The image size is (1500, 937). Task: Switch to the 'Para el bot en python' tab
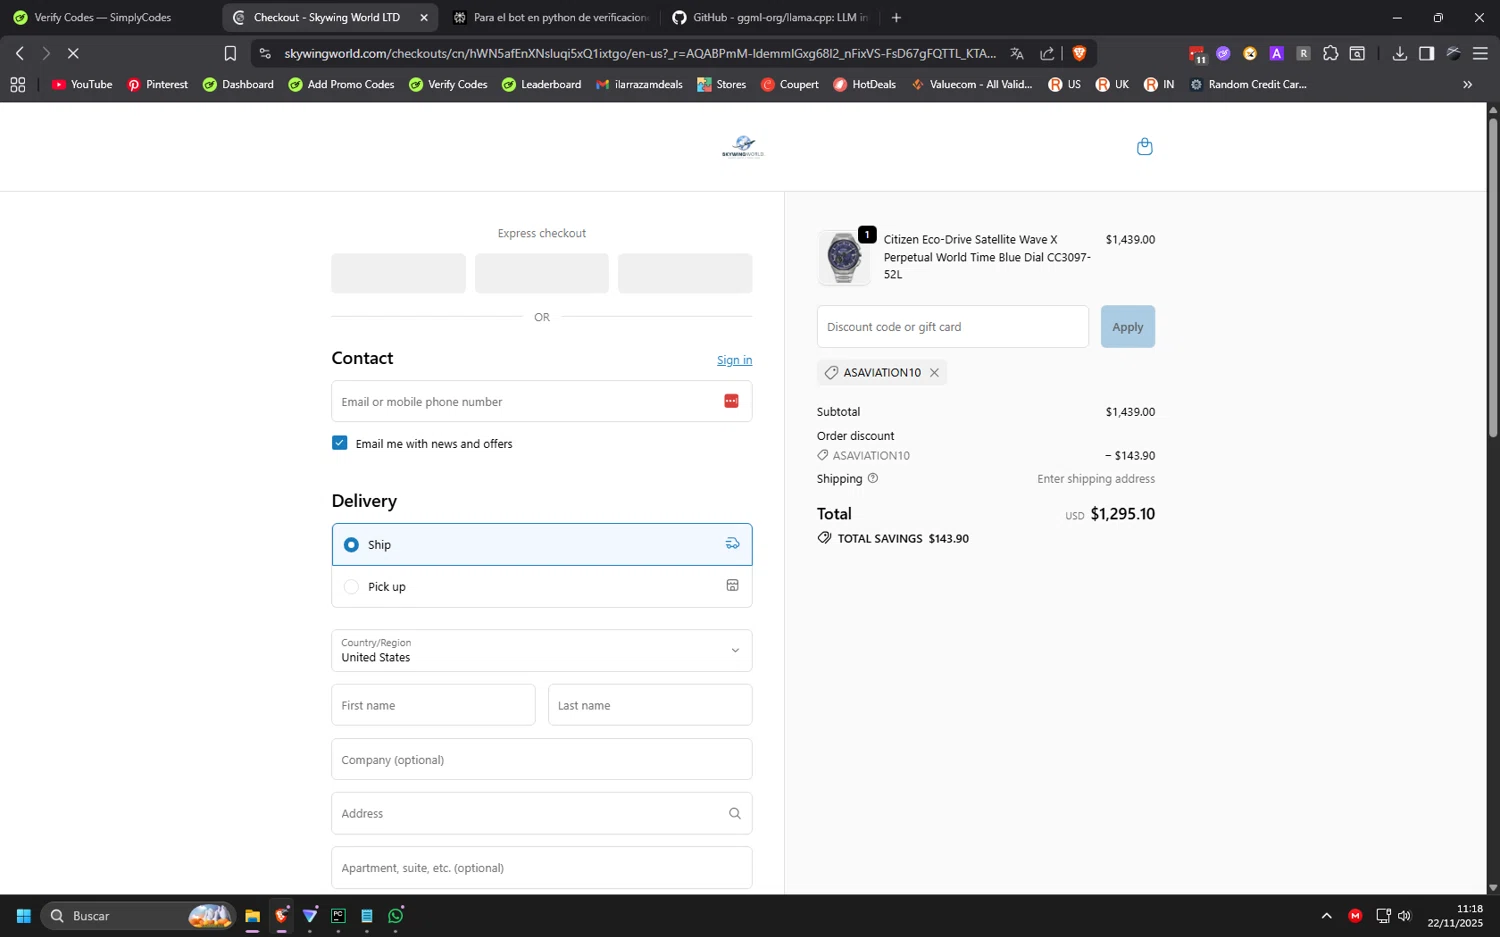[x=551, y=18]
